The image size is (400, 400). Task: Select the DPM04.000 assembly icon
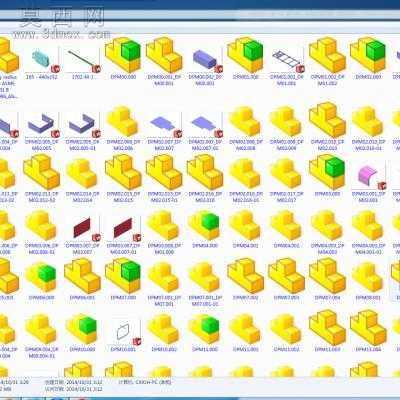coord(205,225)
